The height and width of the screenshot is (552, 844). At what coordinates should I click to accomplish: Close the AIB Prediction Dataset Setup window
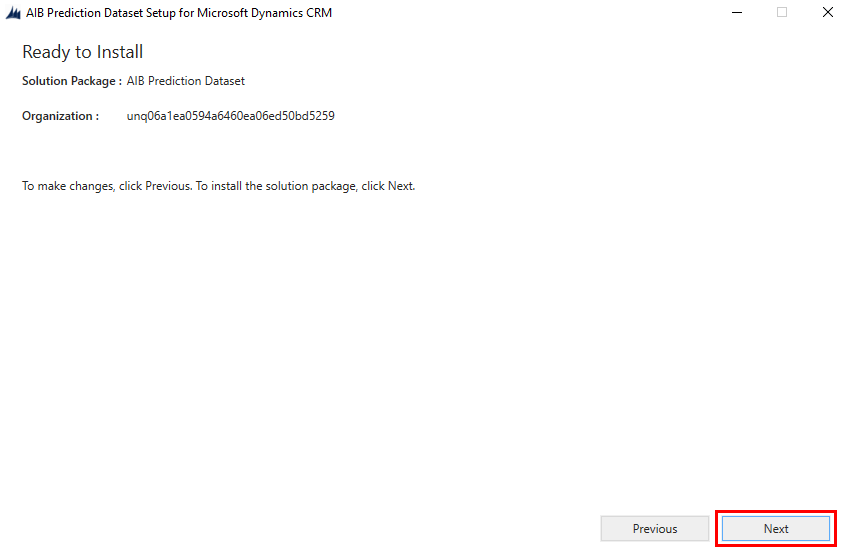[x=827, y=13]
